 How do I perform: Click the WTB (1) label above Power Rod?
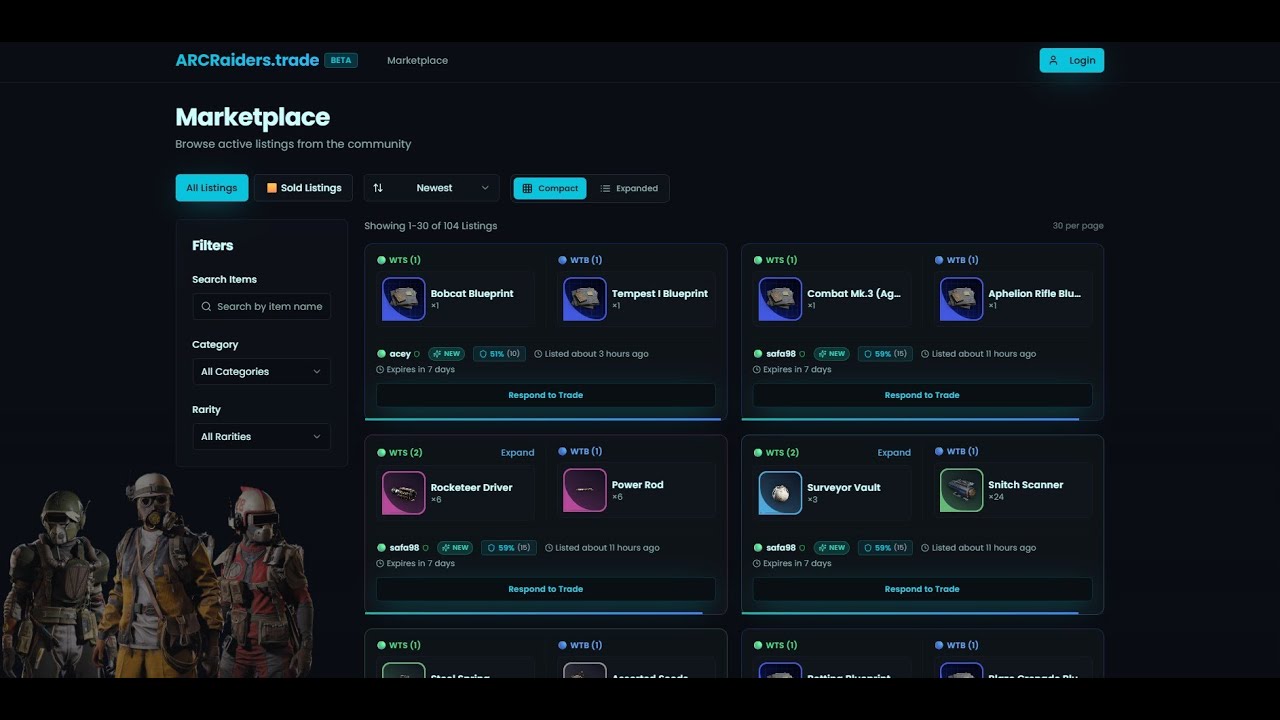pyautogui.click(x=580, y=452)
